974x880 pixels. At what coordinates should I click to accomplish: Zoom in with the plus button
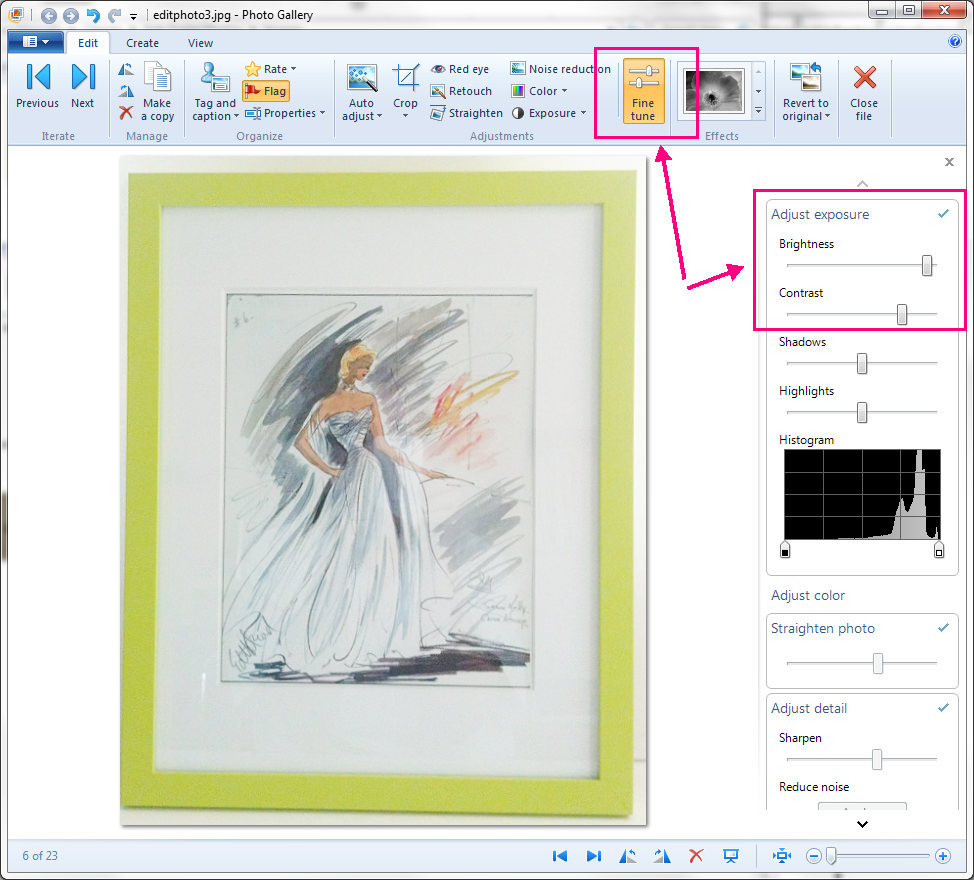point(943,856)
